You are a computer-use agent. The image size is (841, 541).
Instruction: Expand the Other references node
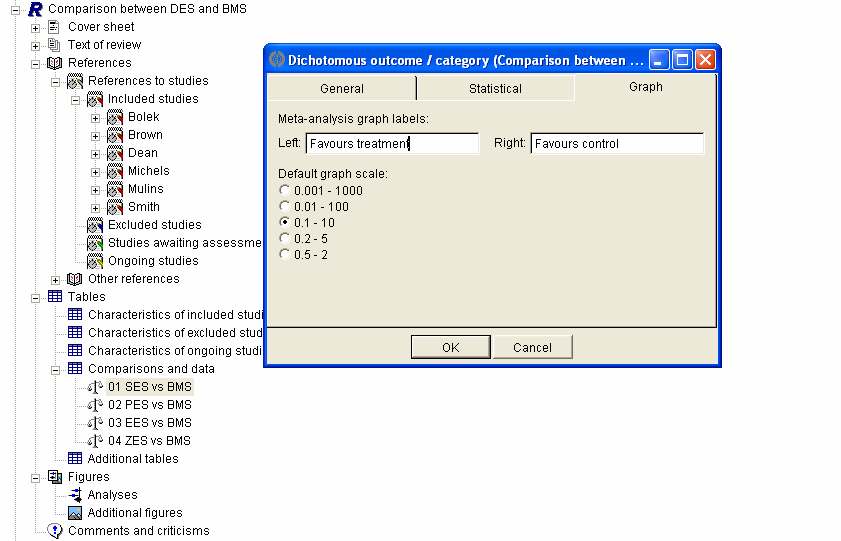pyautogui.click(x=55, y=280)
